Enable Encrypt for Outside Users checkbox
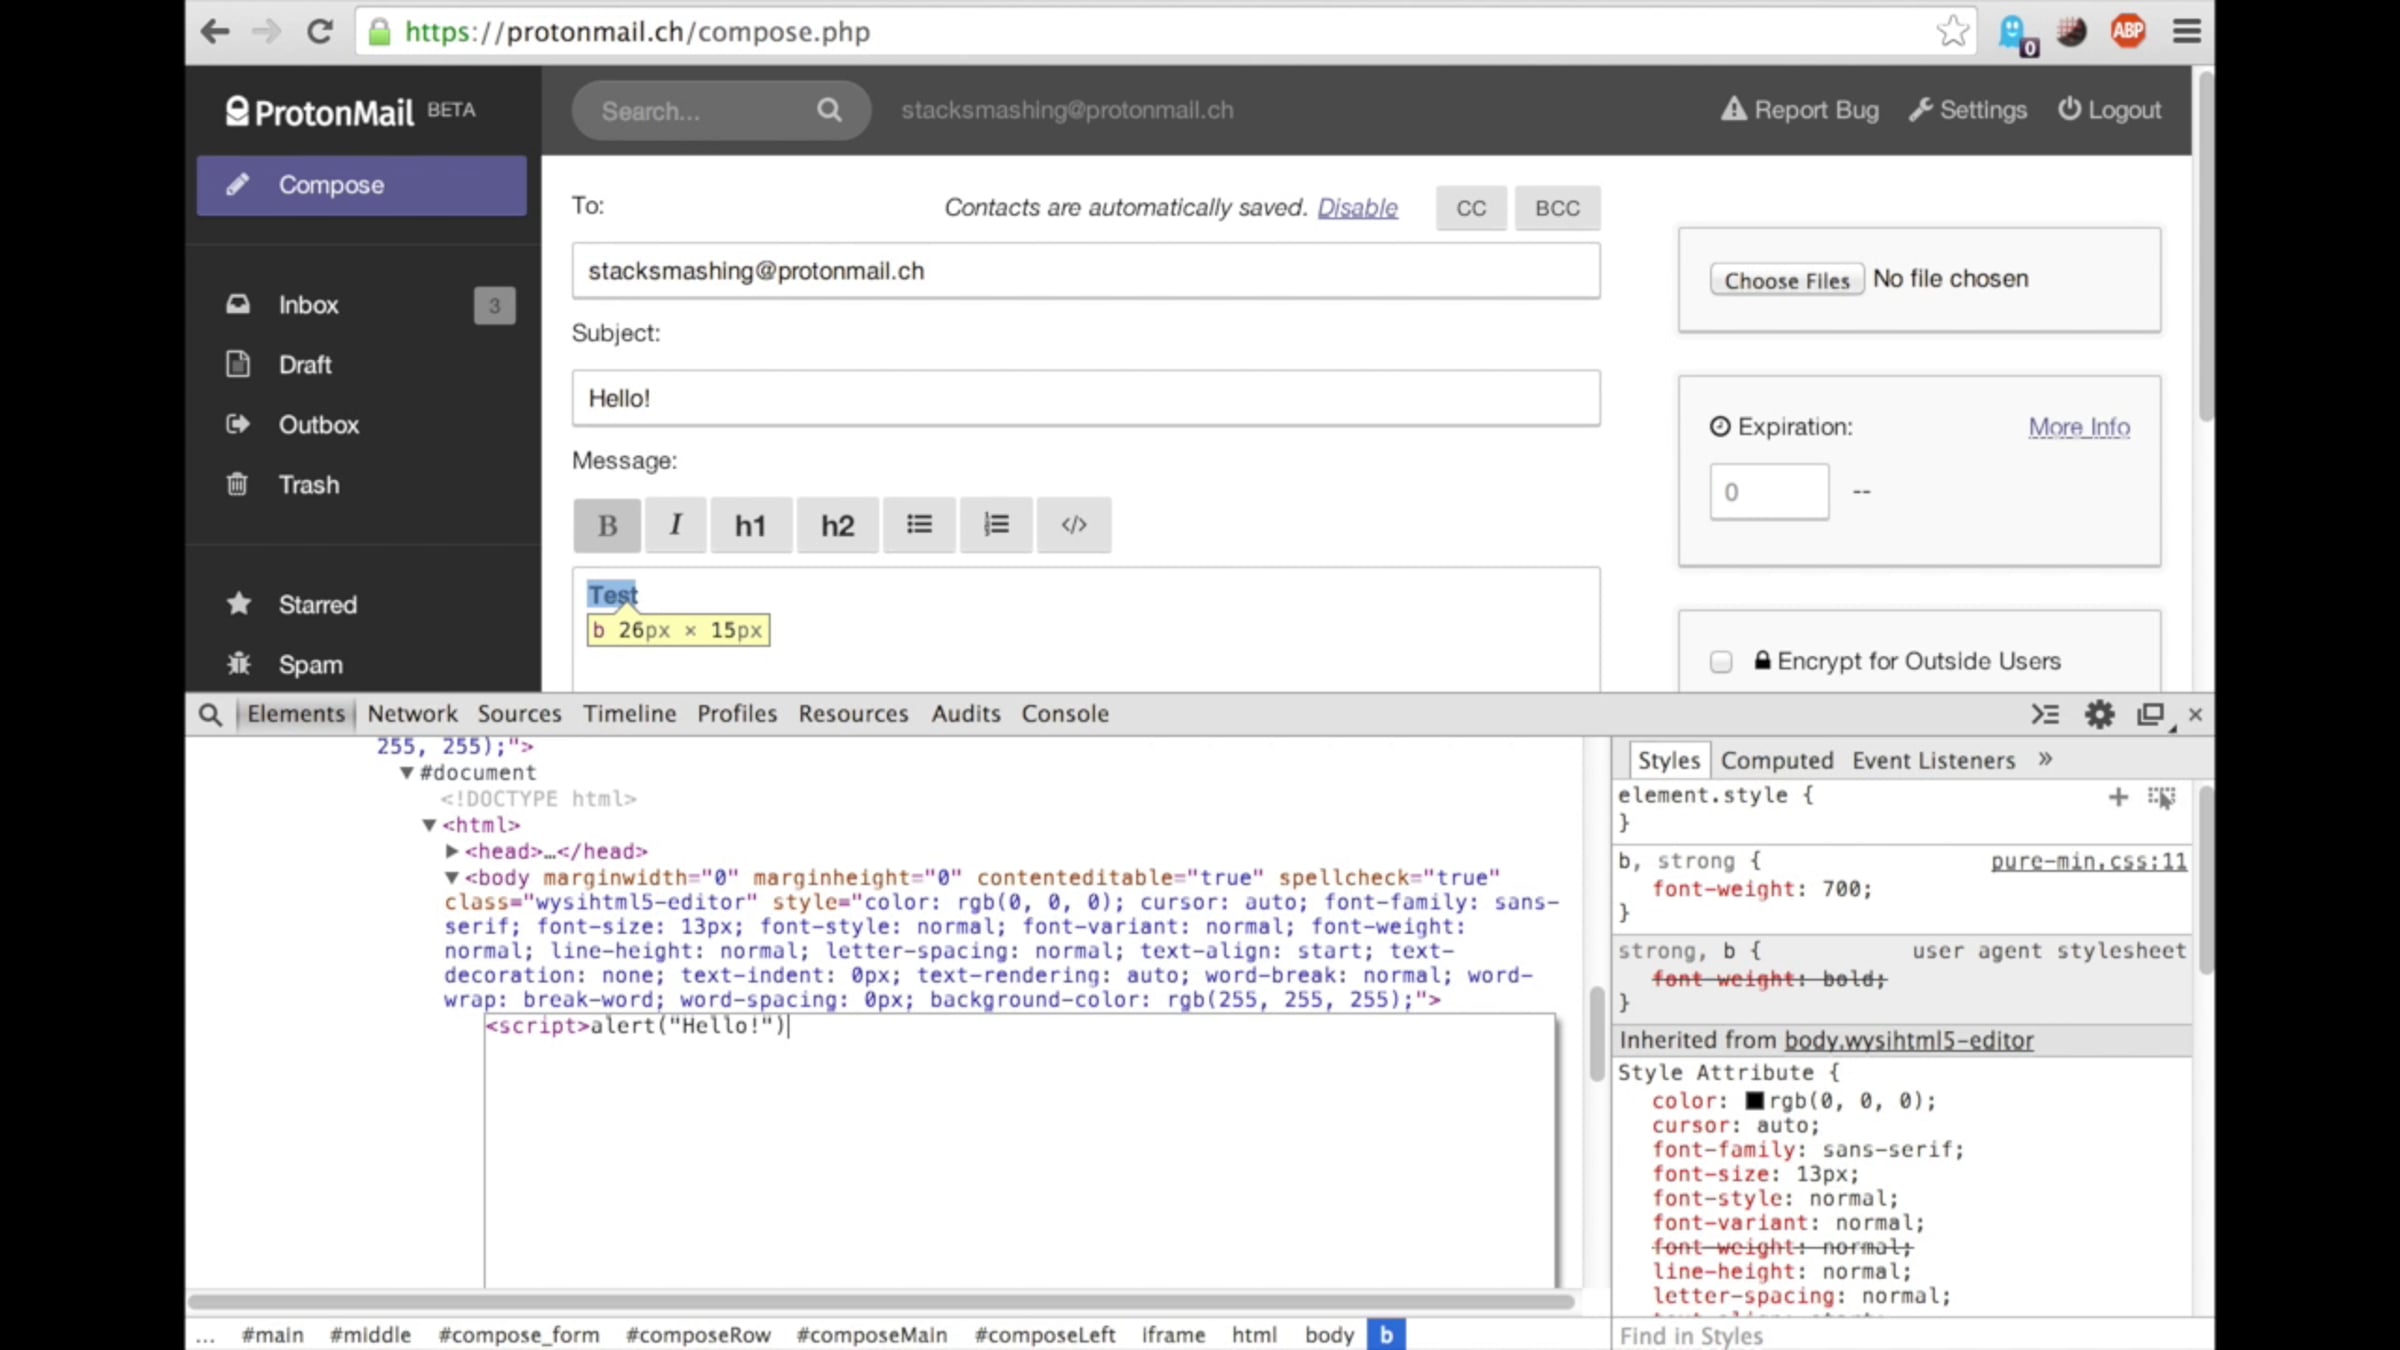Viewport: 2400px width, 1350px height. click(x=1721, y=662)
